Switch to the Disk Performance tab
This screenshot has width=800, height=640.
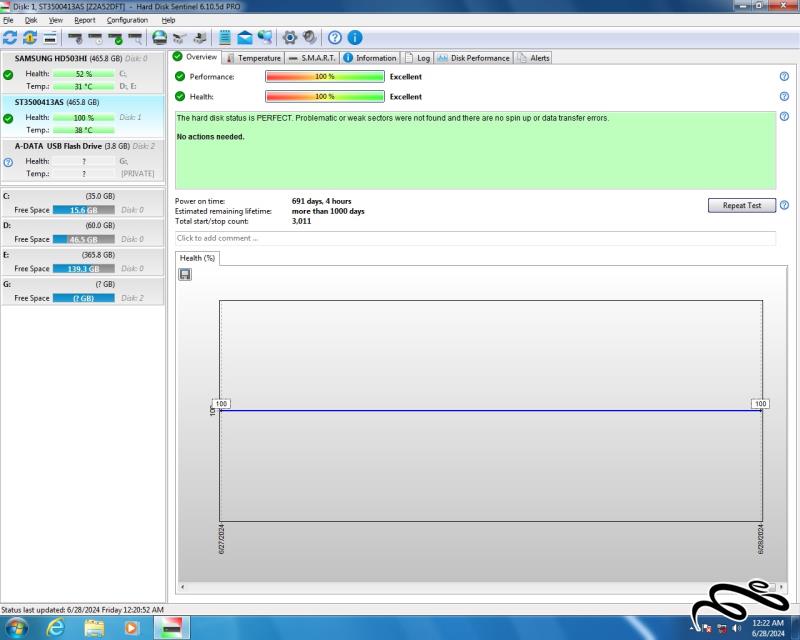[x=473, y=58]
